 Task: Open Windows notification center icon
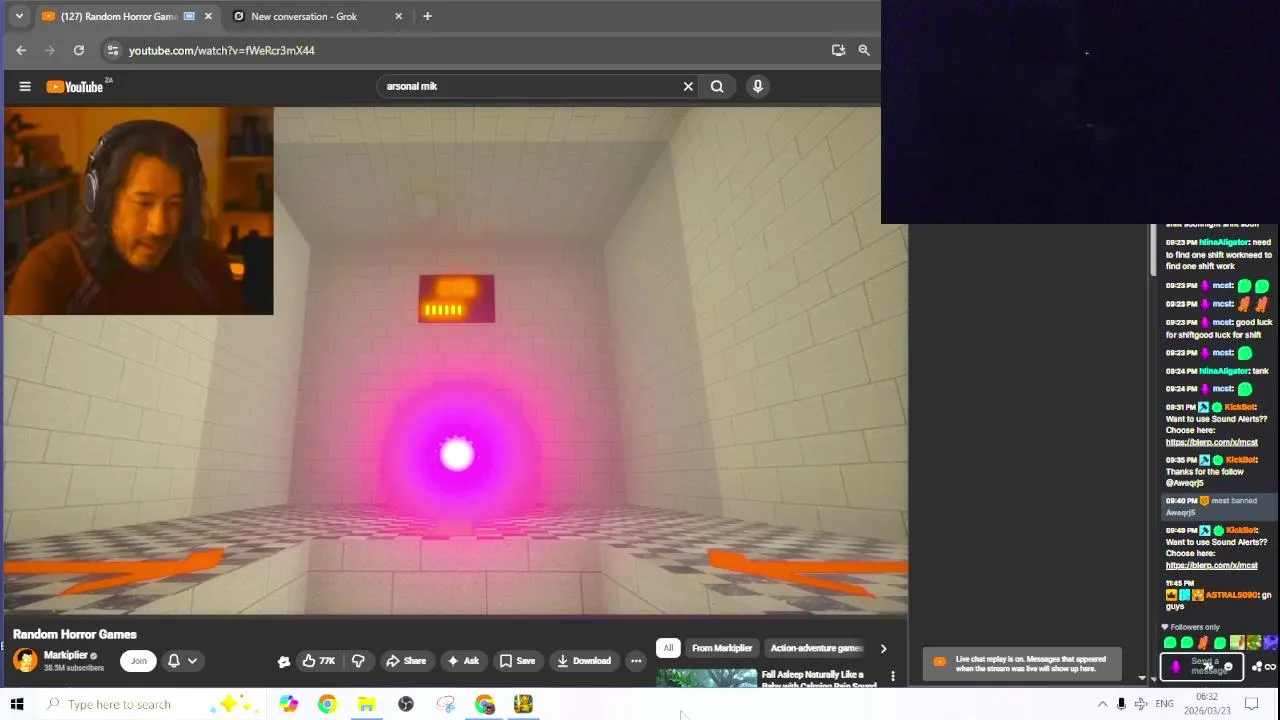pos(1251,704)
